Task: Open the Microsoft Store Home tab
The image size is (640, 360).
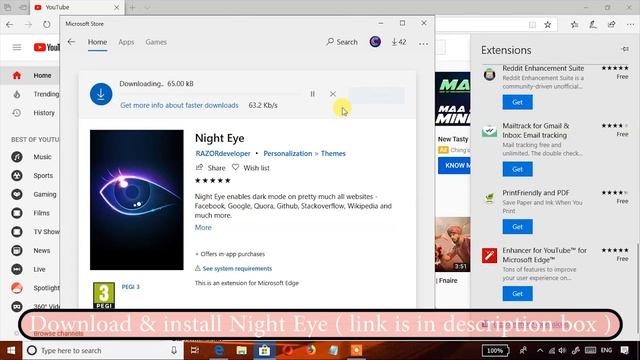Action: pos(97,42)
